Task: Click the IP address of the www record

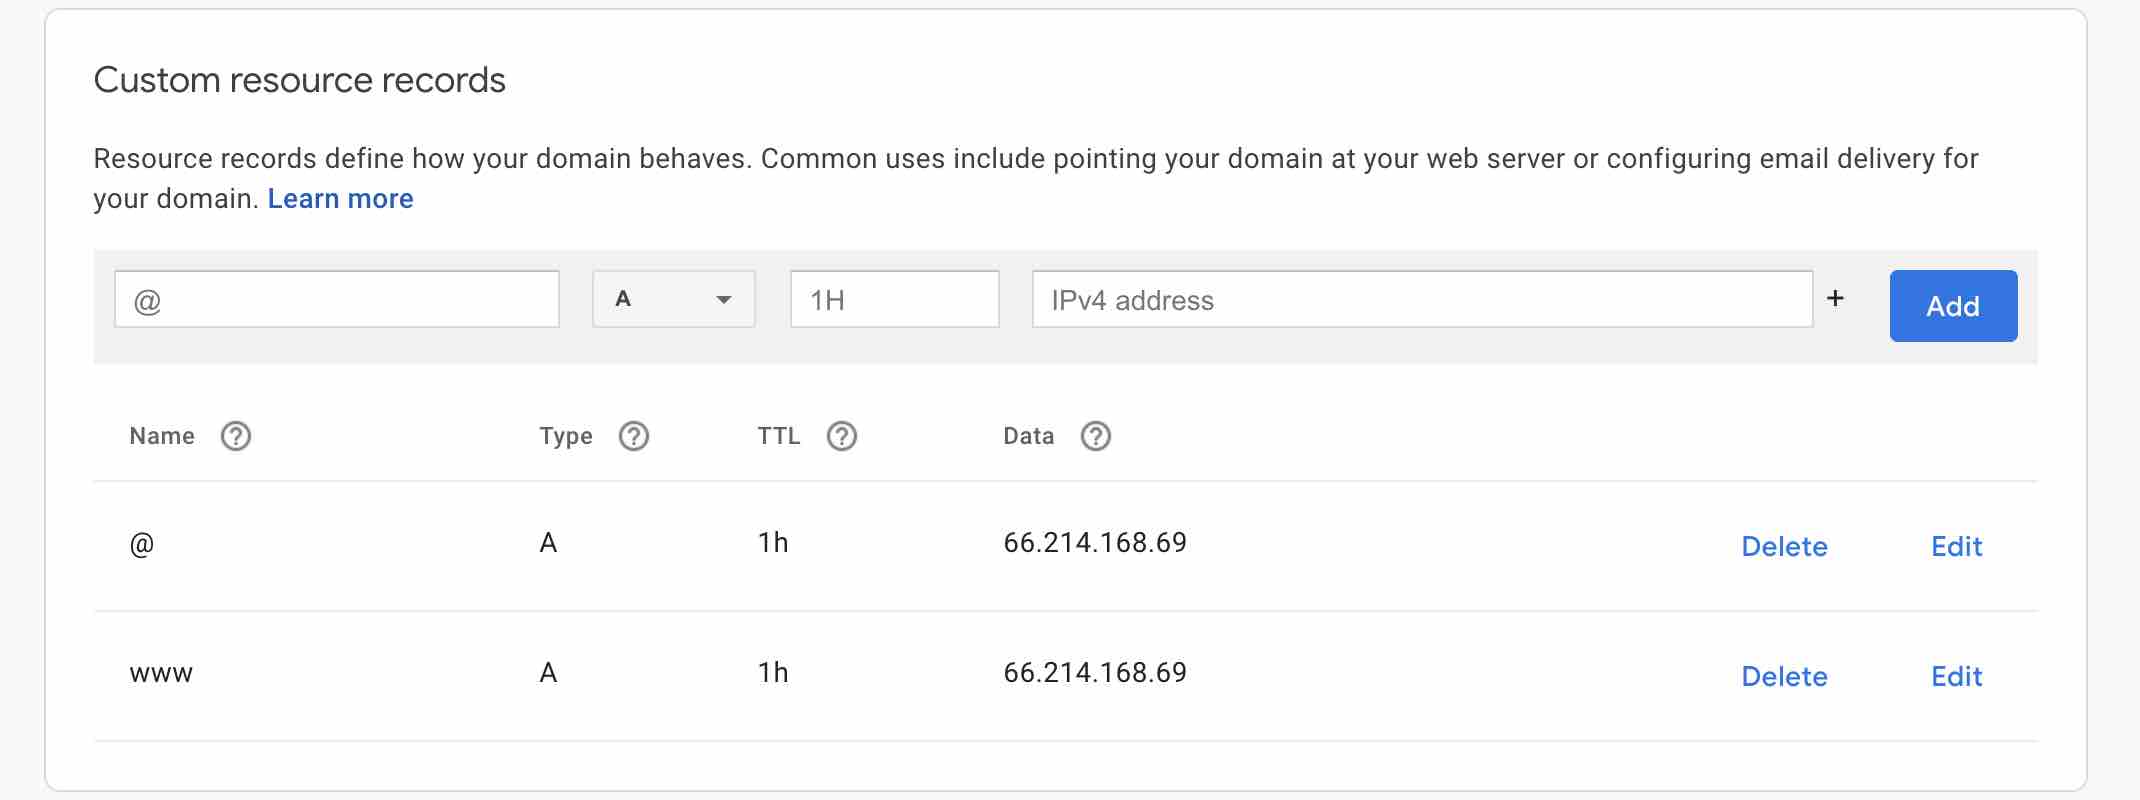Action: point(1095,673)
